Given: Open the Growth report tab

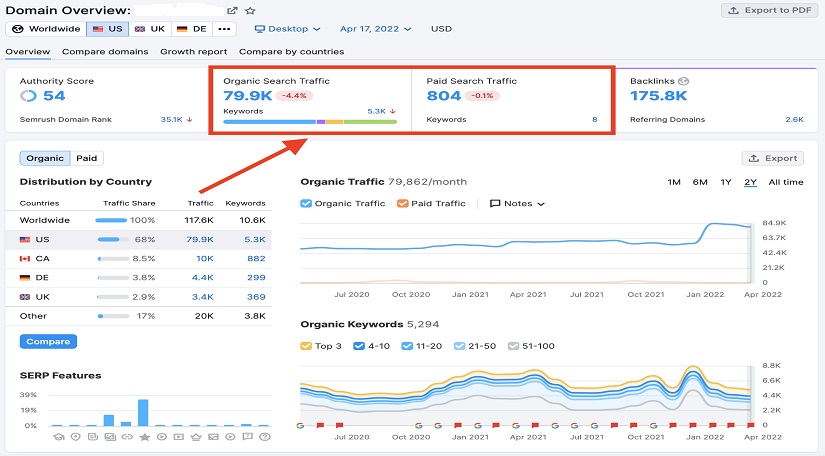Looking at the screenshot, I should point(194,52).
